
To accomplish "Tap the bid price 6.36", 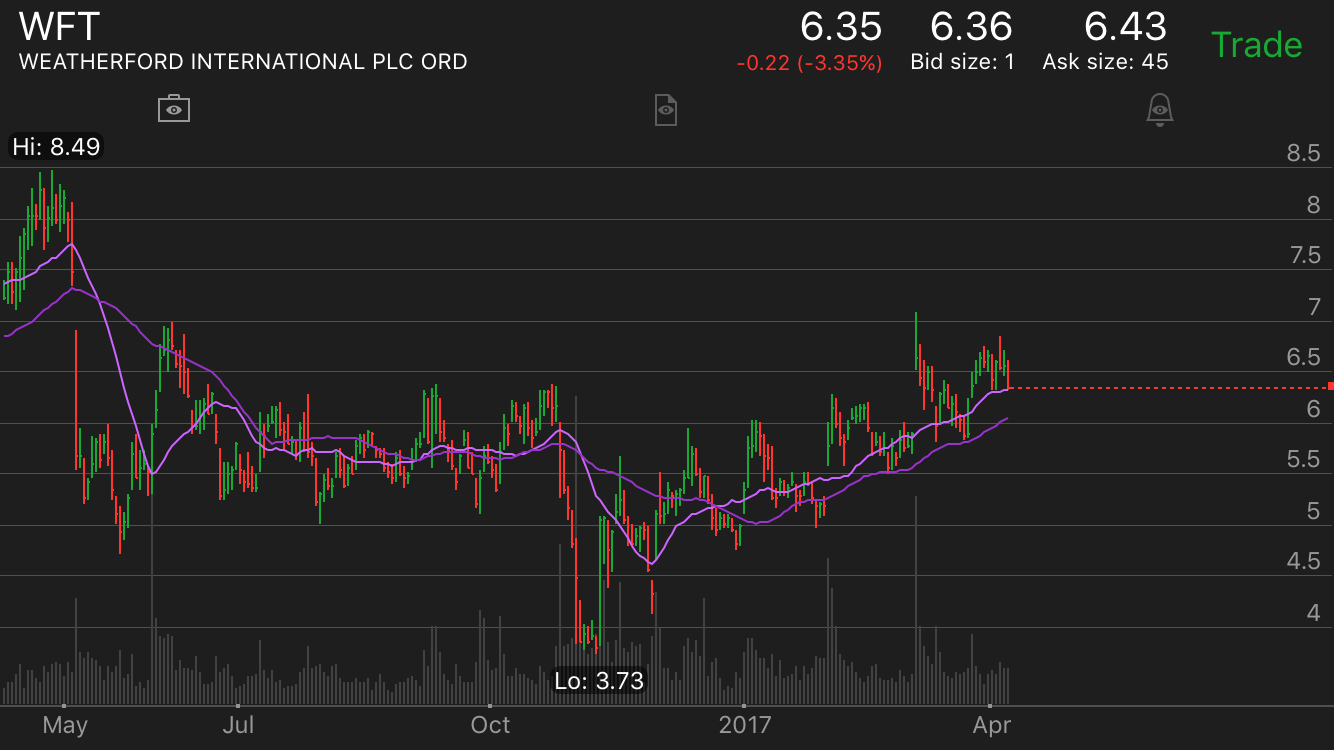I will (971, 26).
